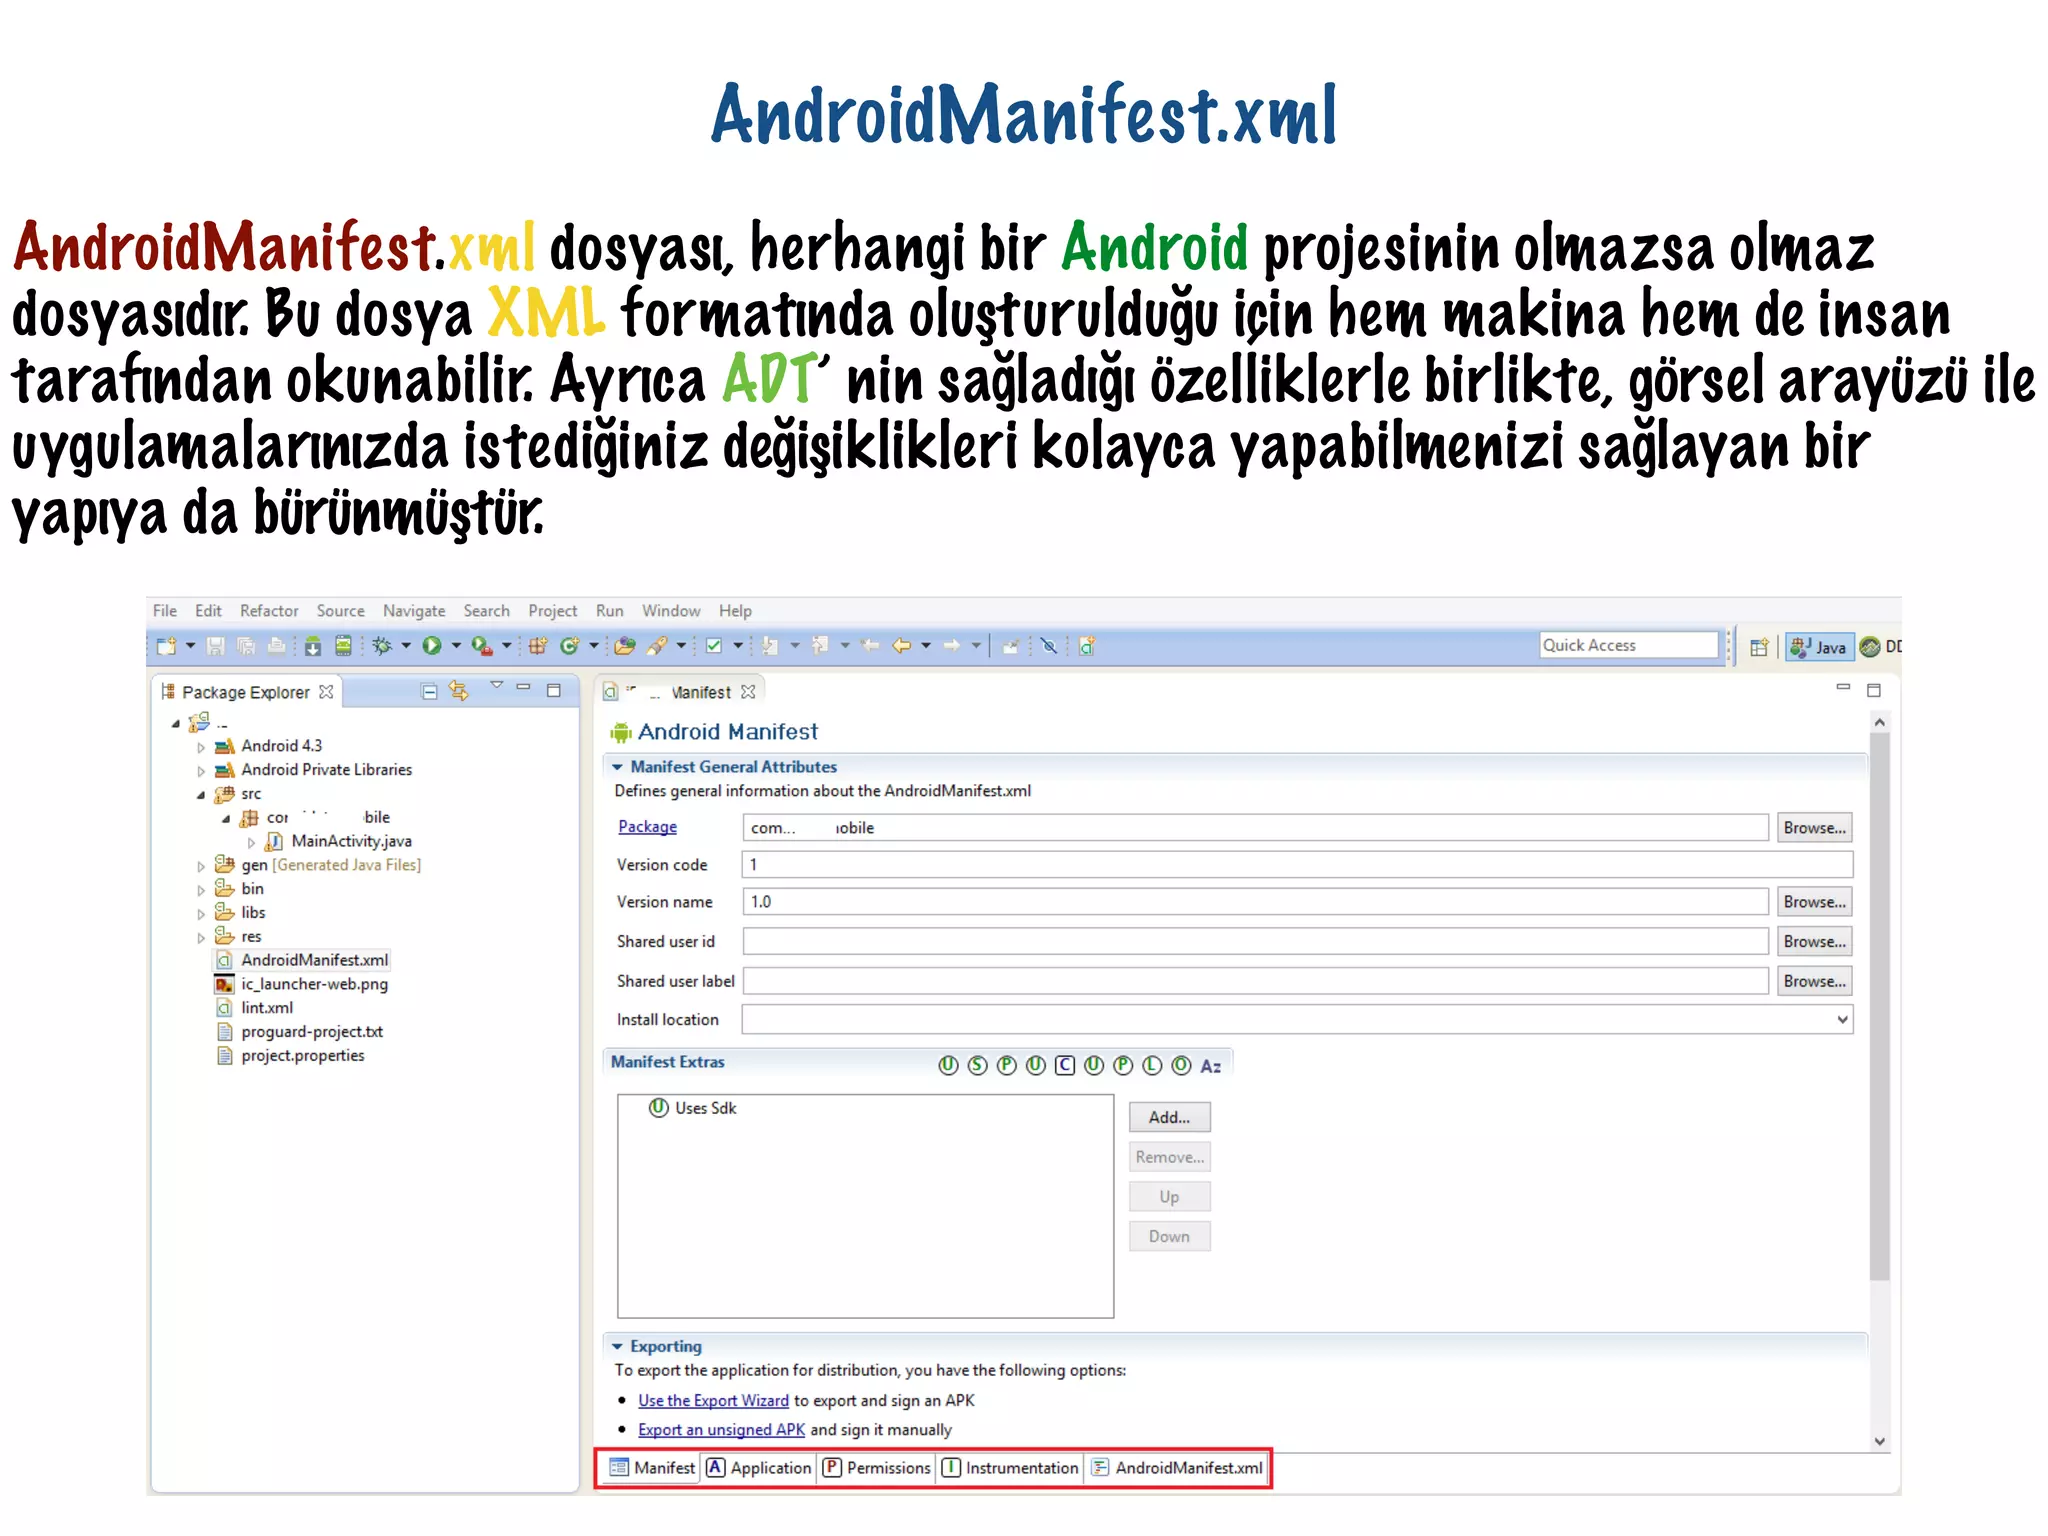The width and height of the screenshot is (2048, 1536).
Task: Click Browse next to Package field
Action: pyautogui.click(x=1814, y=828)
